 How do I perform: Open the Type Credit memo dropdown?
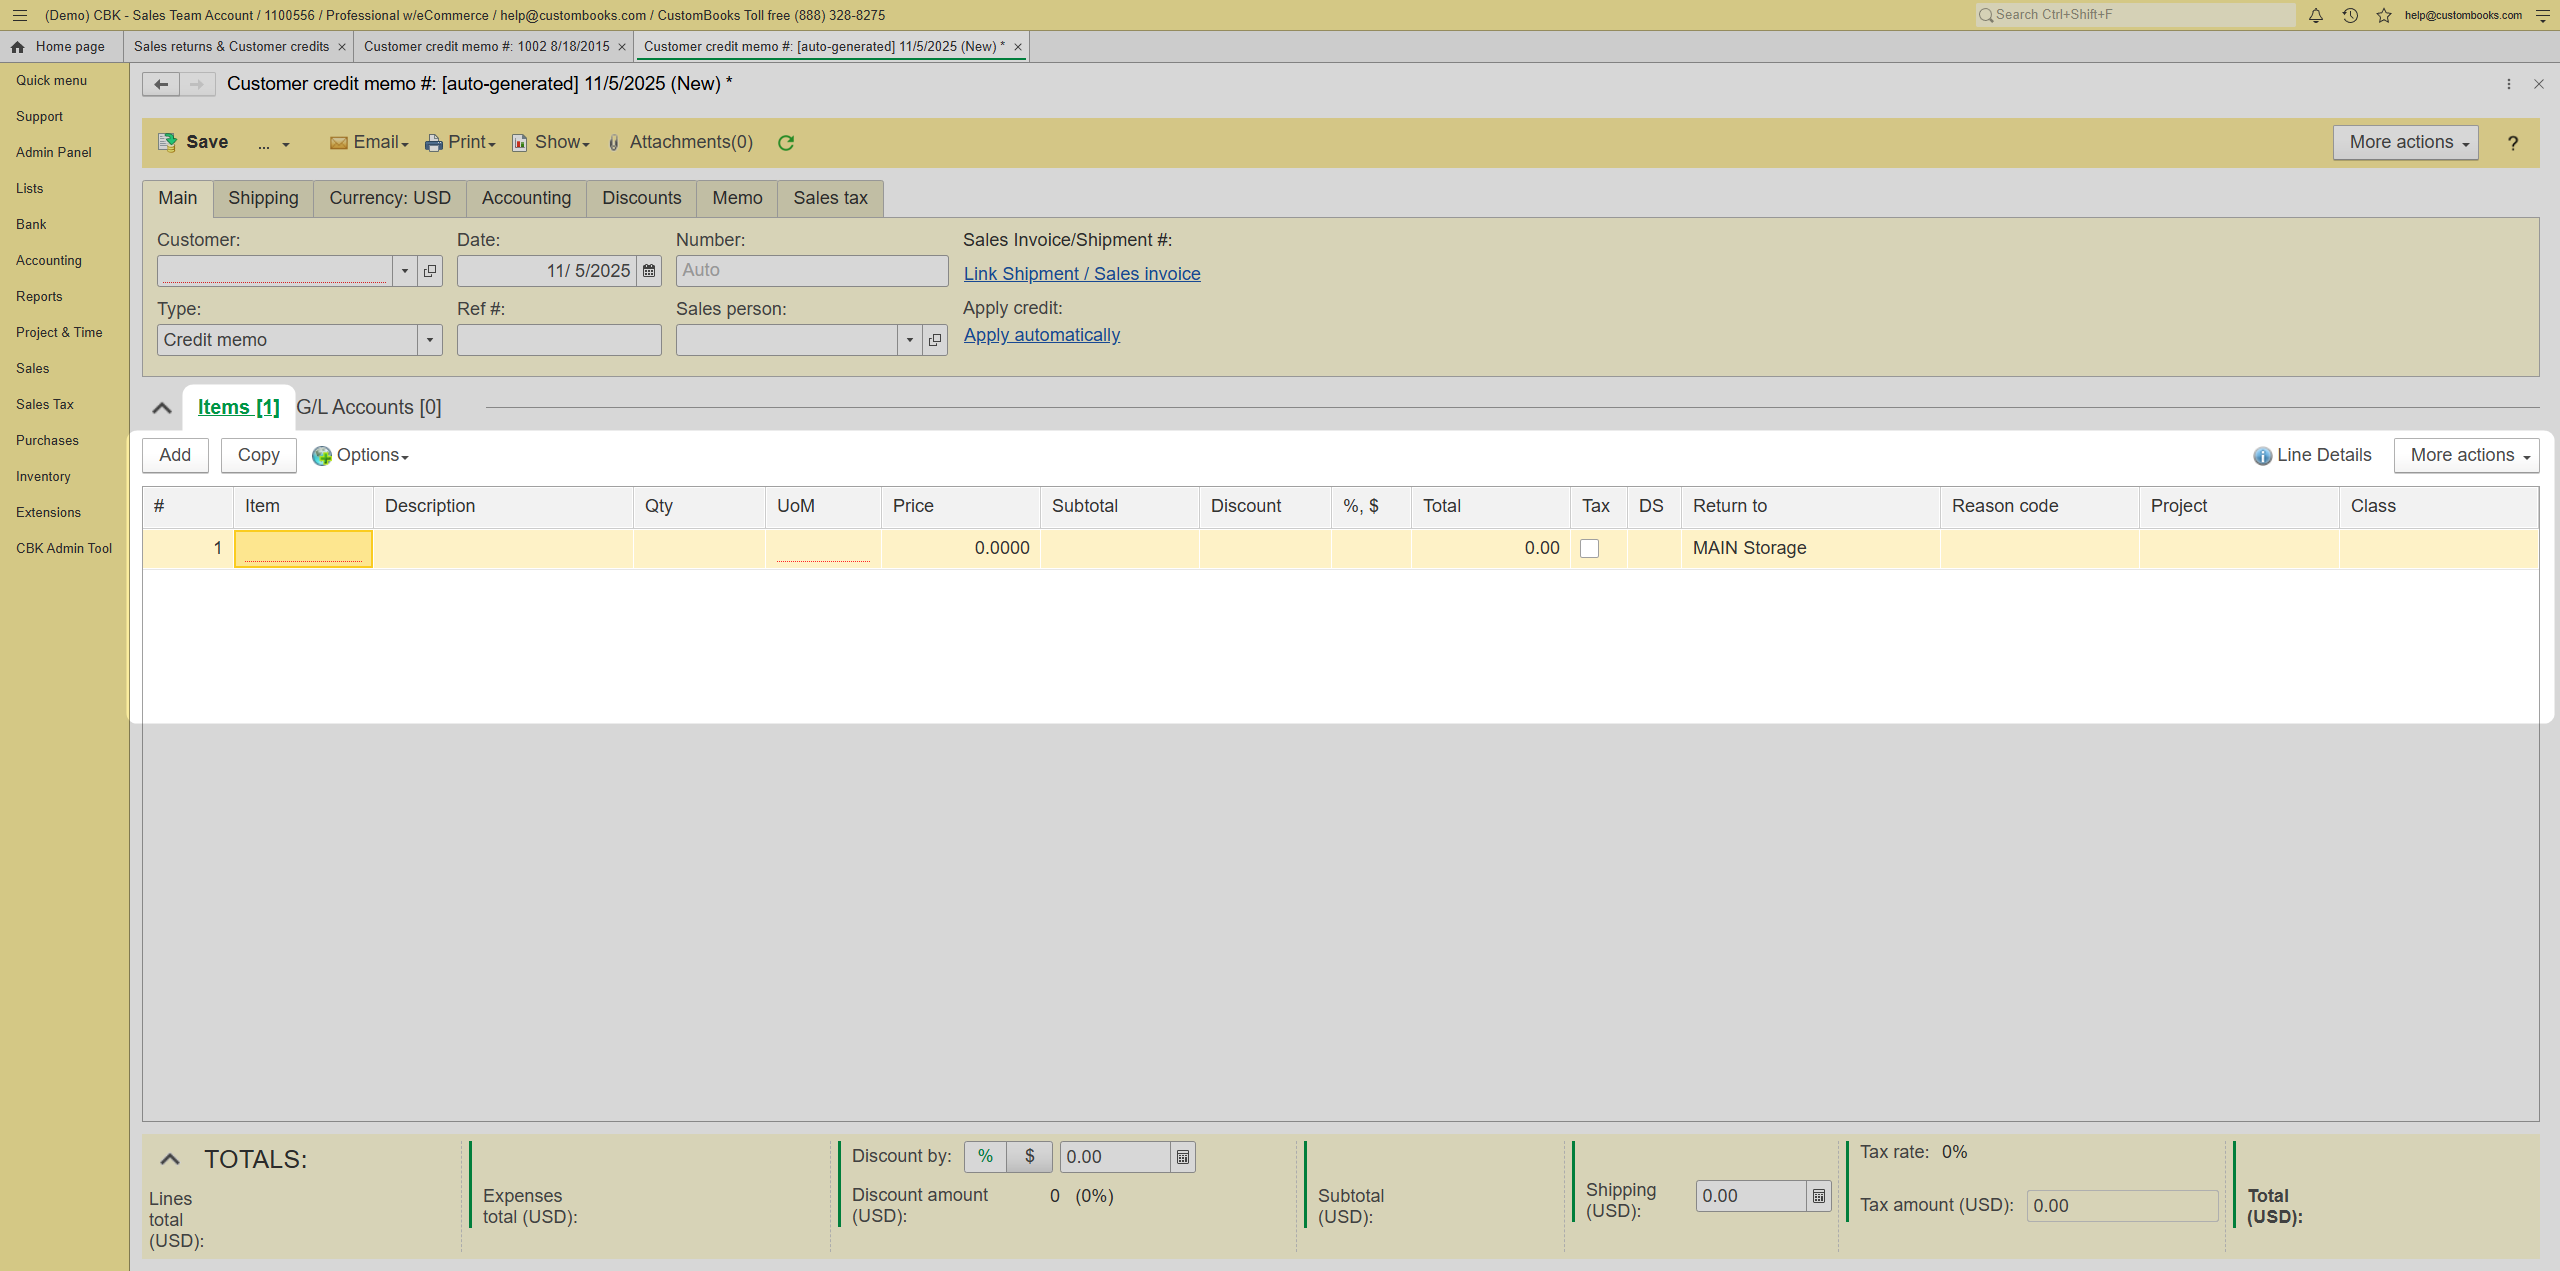point(430,340)
